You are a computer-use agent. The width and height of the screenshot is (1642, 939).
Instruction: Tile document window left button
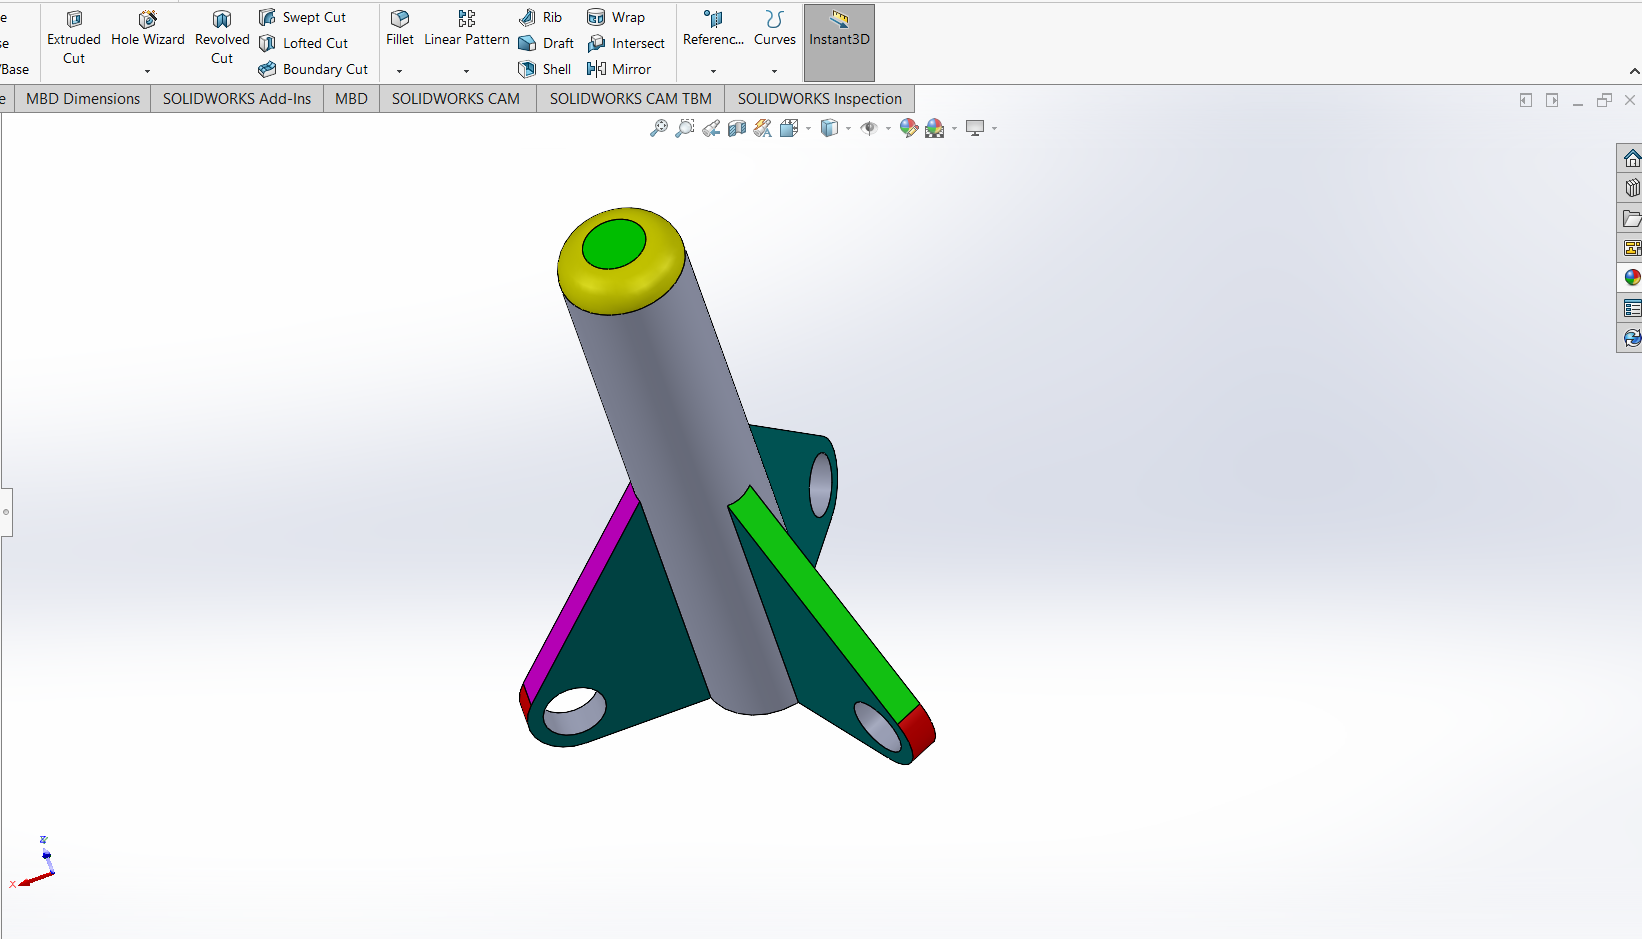(1526, 100)
